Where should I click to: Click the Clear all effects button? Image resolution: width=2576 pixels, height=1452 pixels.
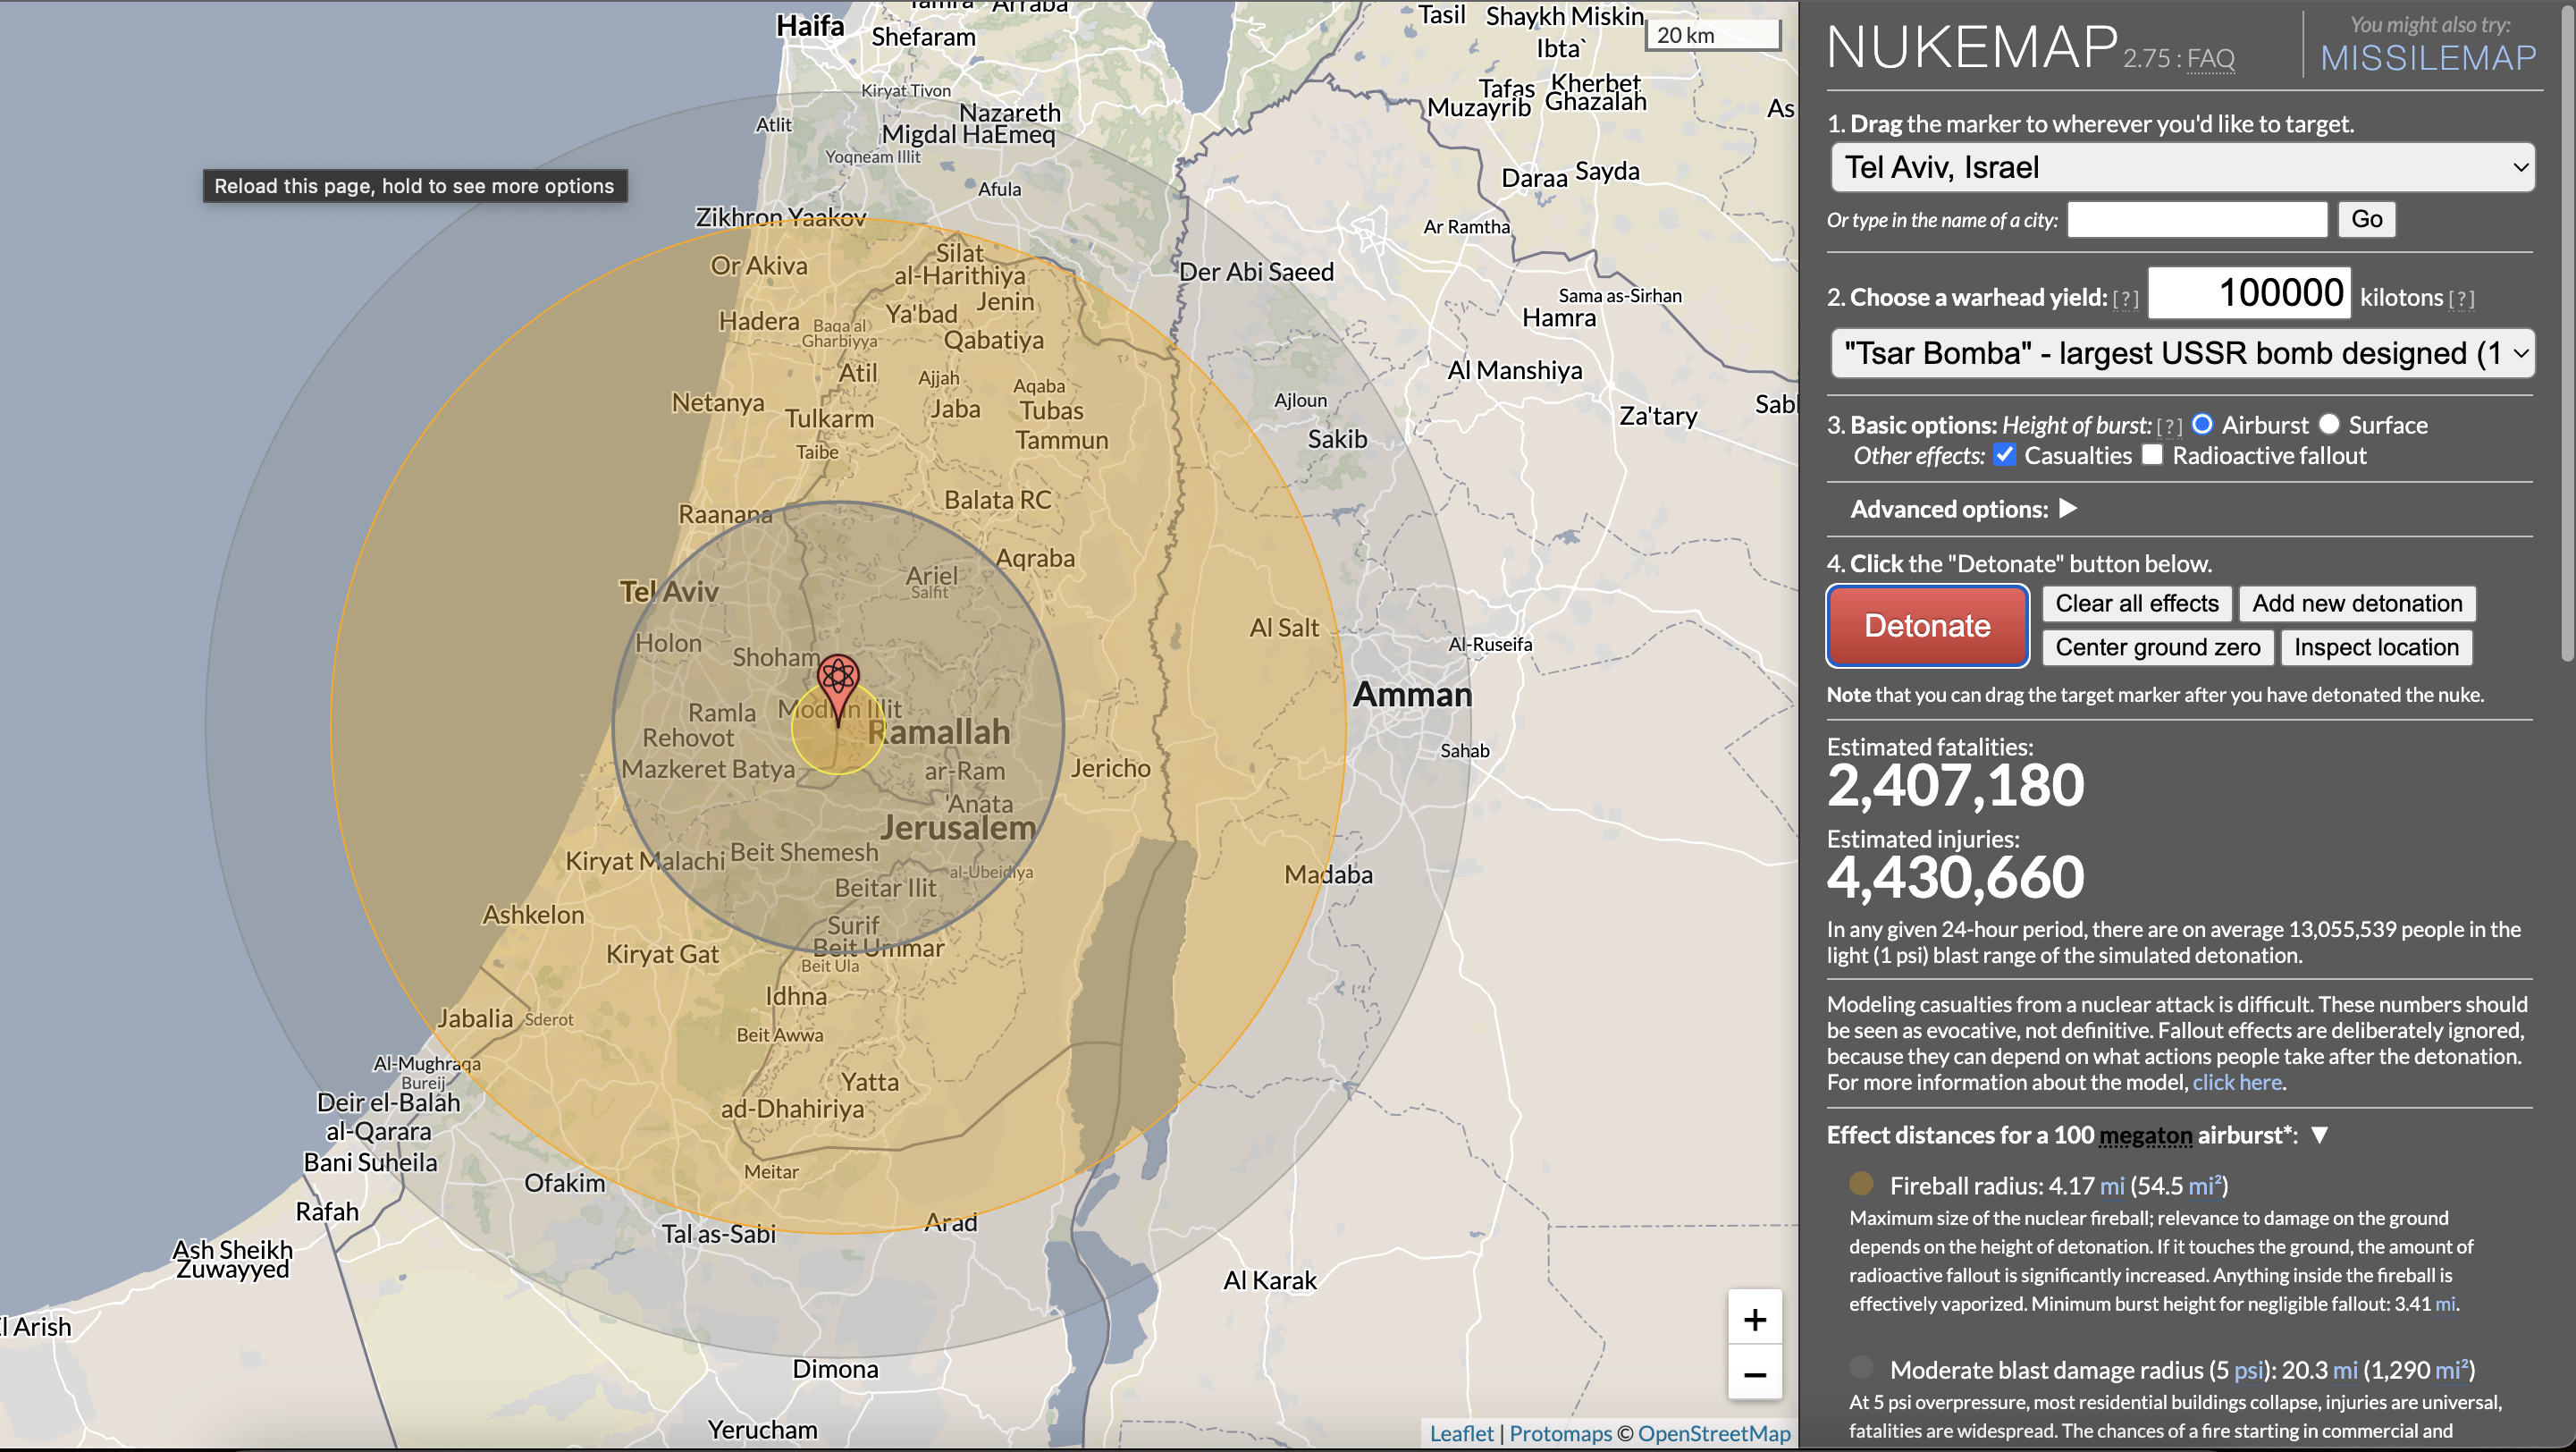[x=2136, y=603]
